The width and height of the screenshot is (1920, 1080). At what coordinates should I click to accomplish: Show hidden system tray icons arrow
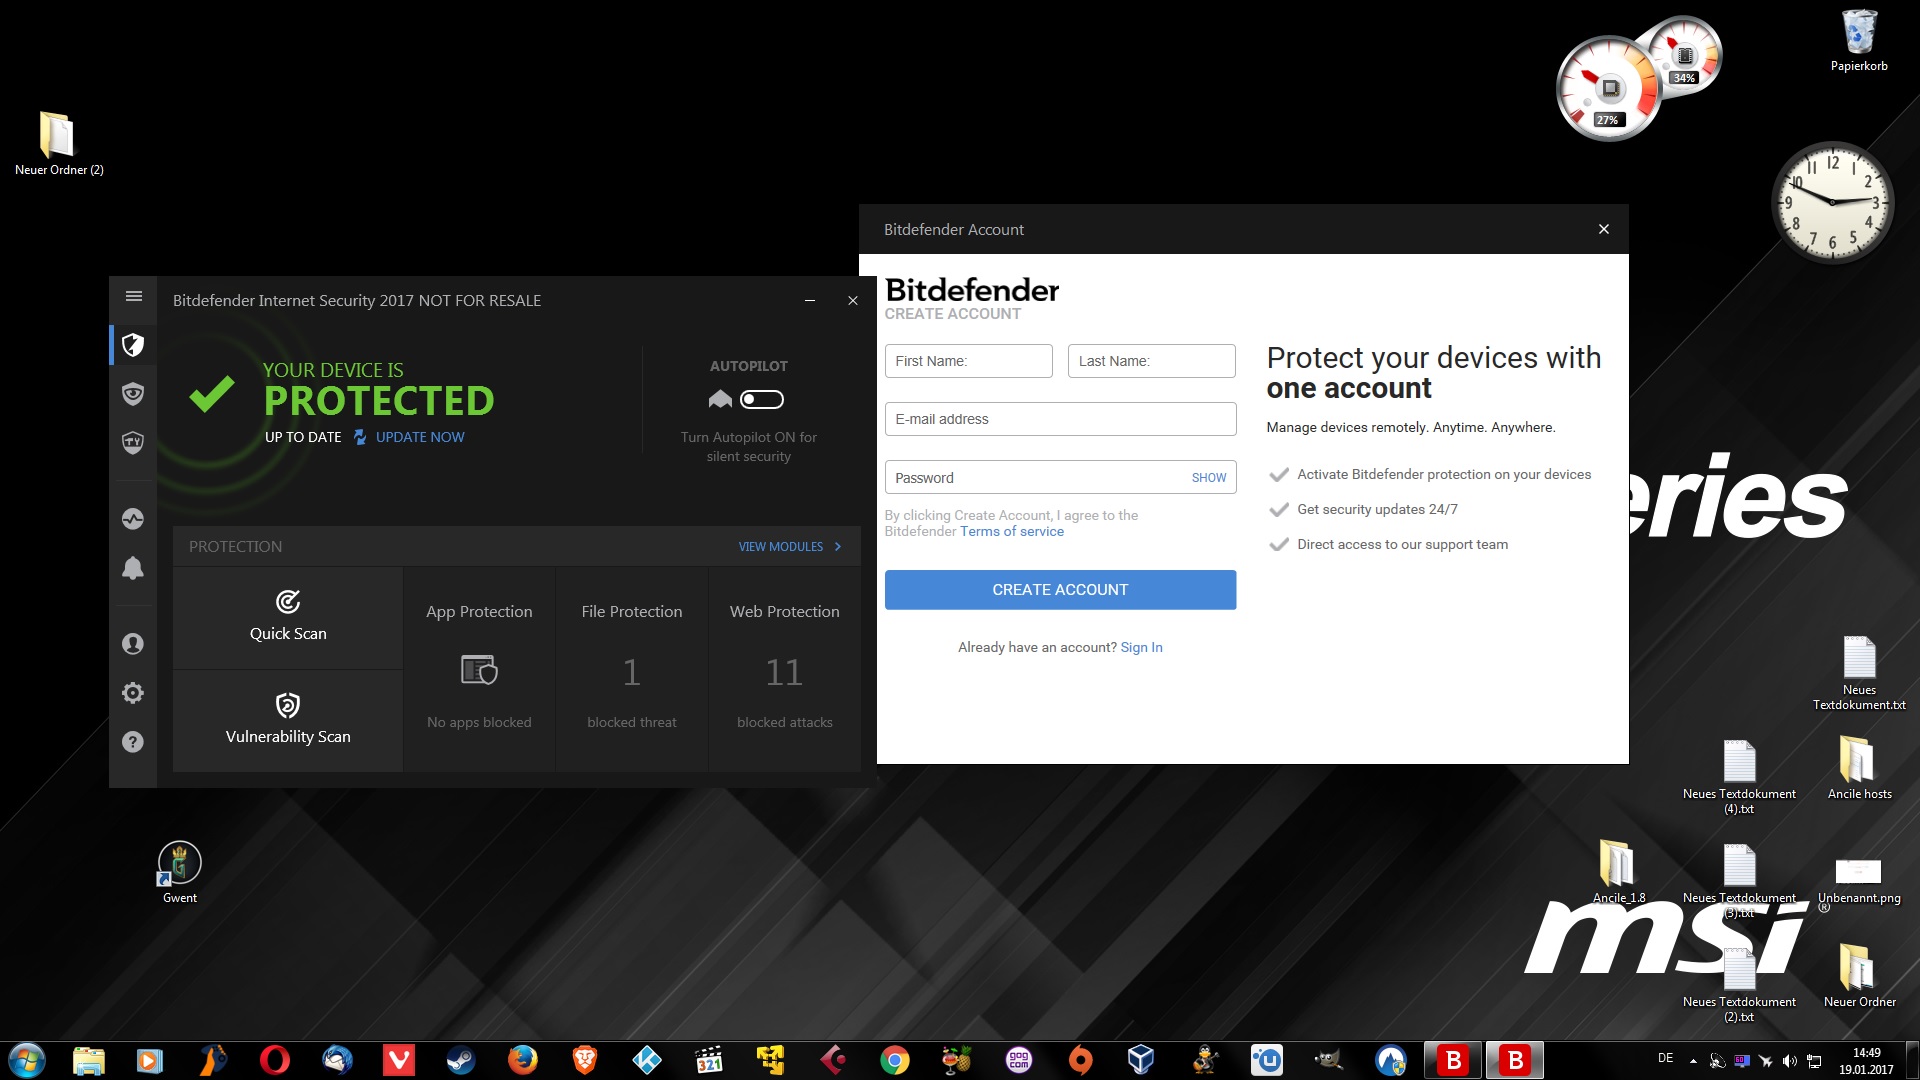pos(1693,1061)
